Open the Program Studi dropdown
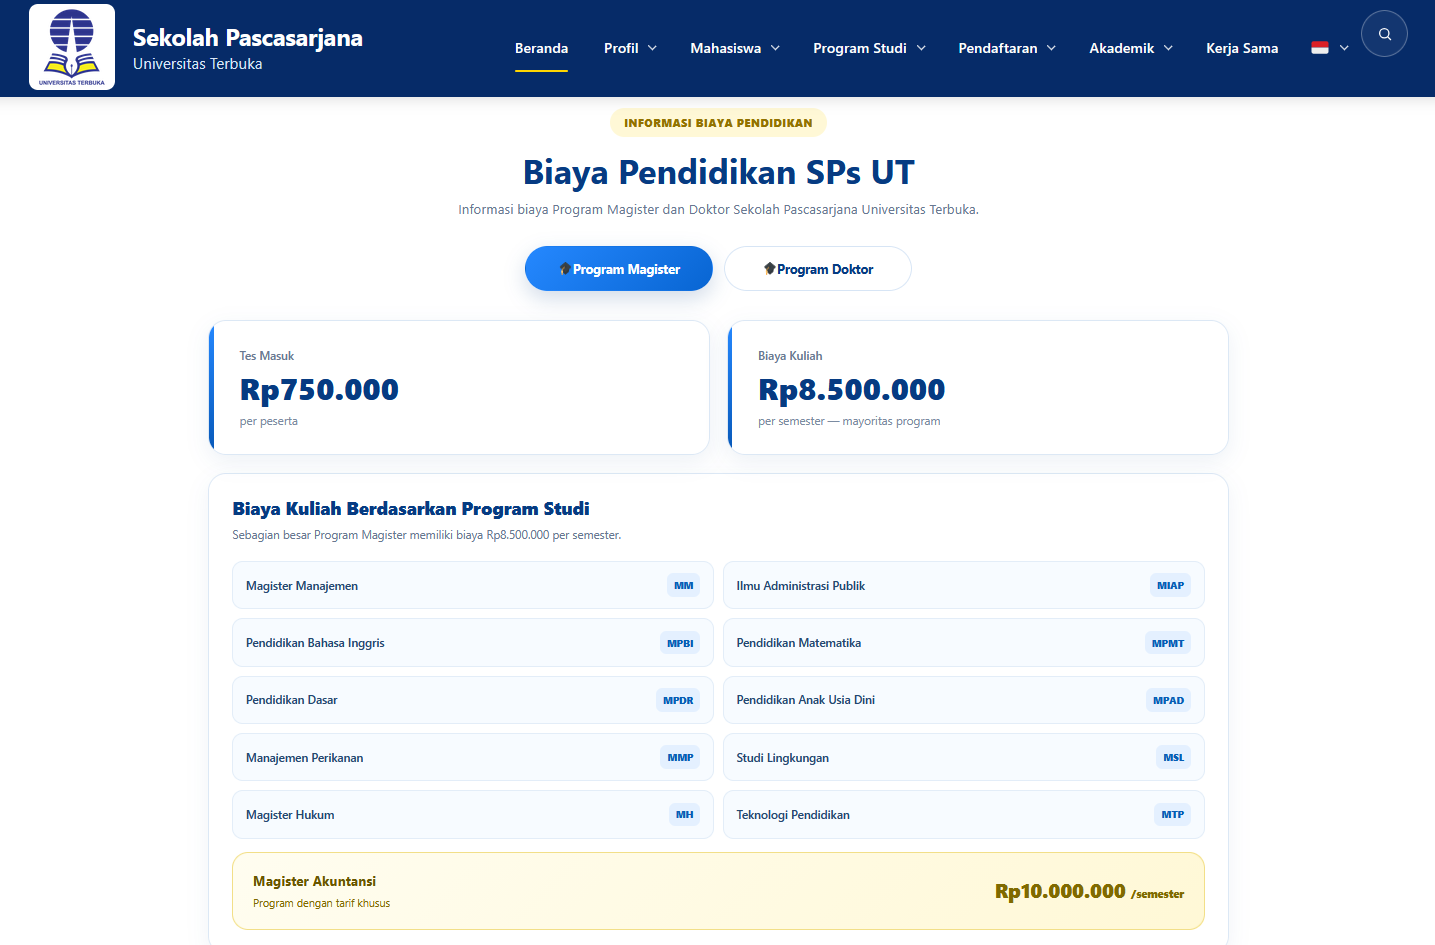Image resolution: width=1435 pixels, height=945 pixels. (x=870, y=48)
